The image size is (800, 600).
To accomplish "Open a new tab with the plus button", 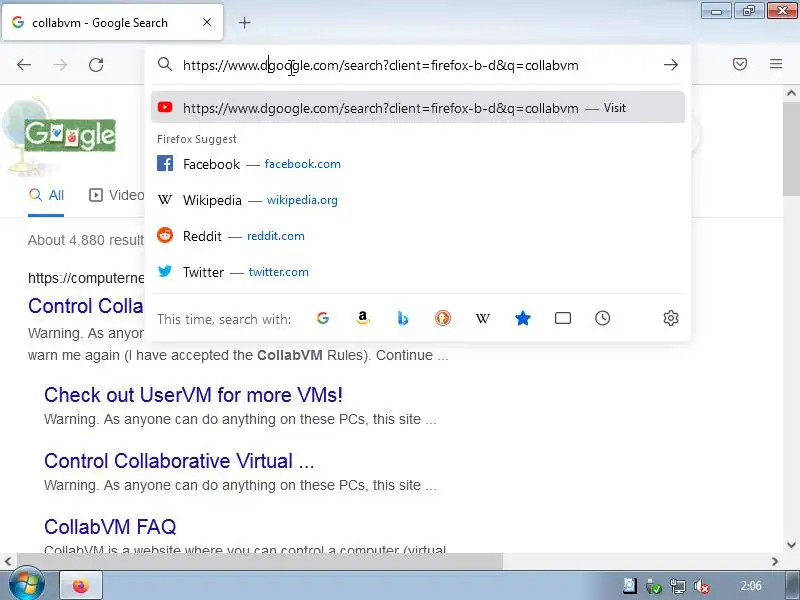I will [244, 22].
